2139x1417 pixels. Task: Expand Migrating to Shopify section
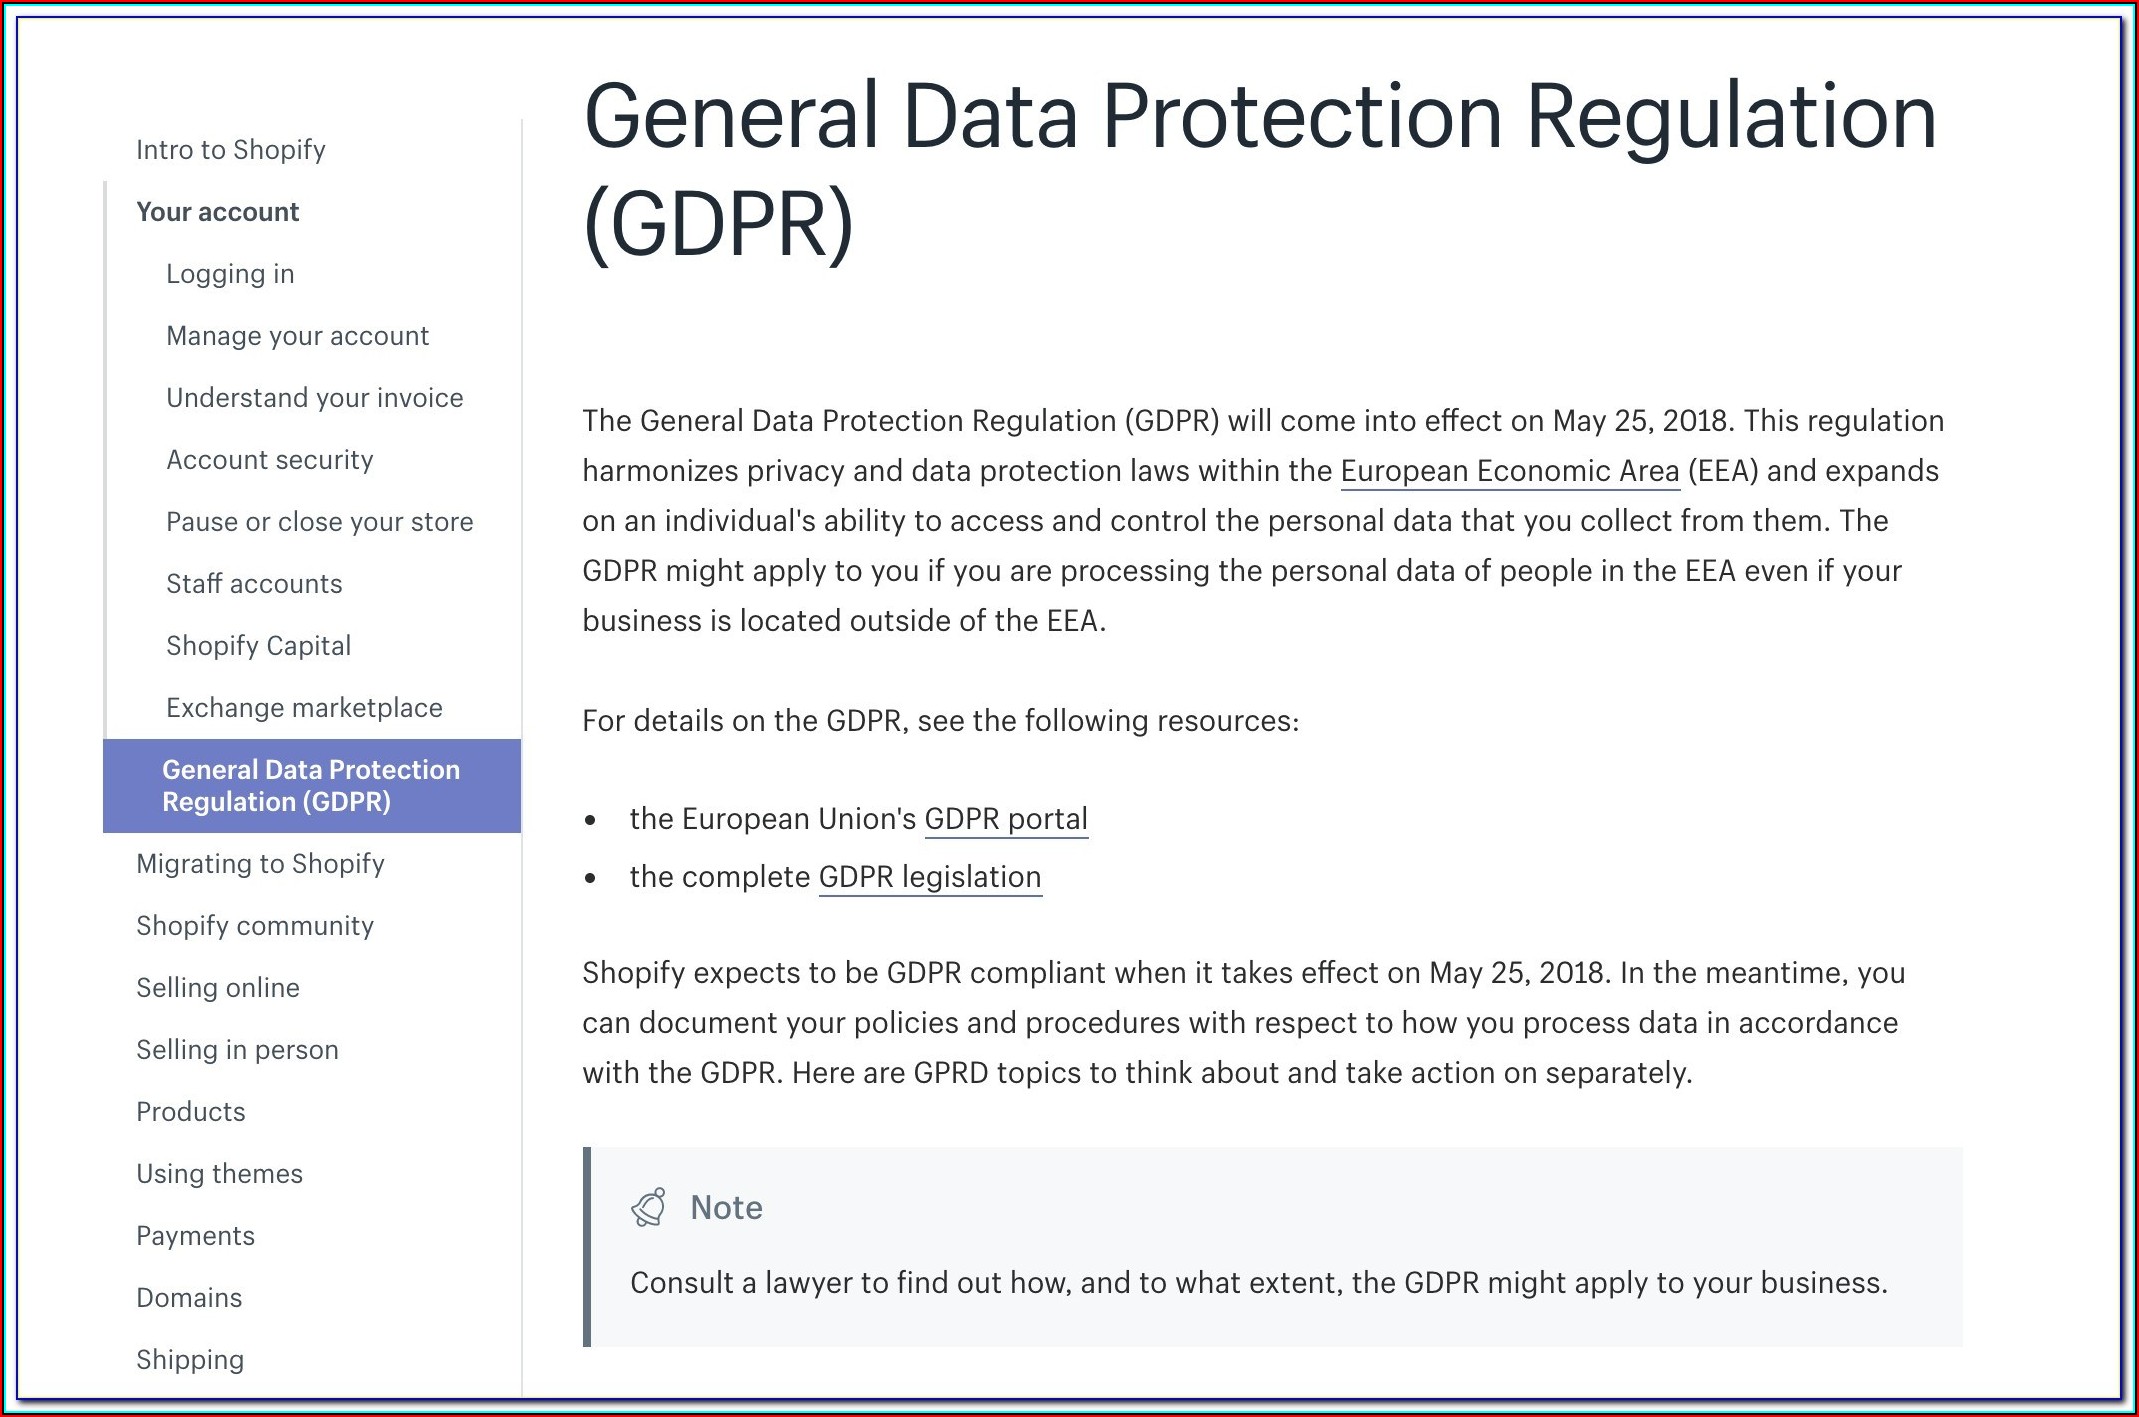[x=260, y=864]
